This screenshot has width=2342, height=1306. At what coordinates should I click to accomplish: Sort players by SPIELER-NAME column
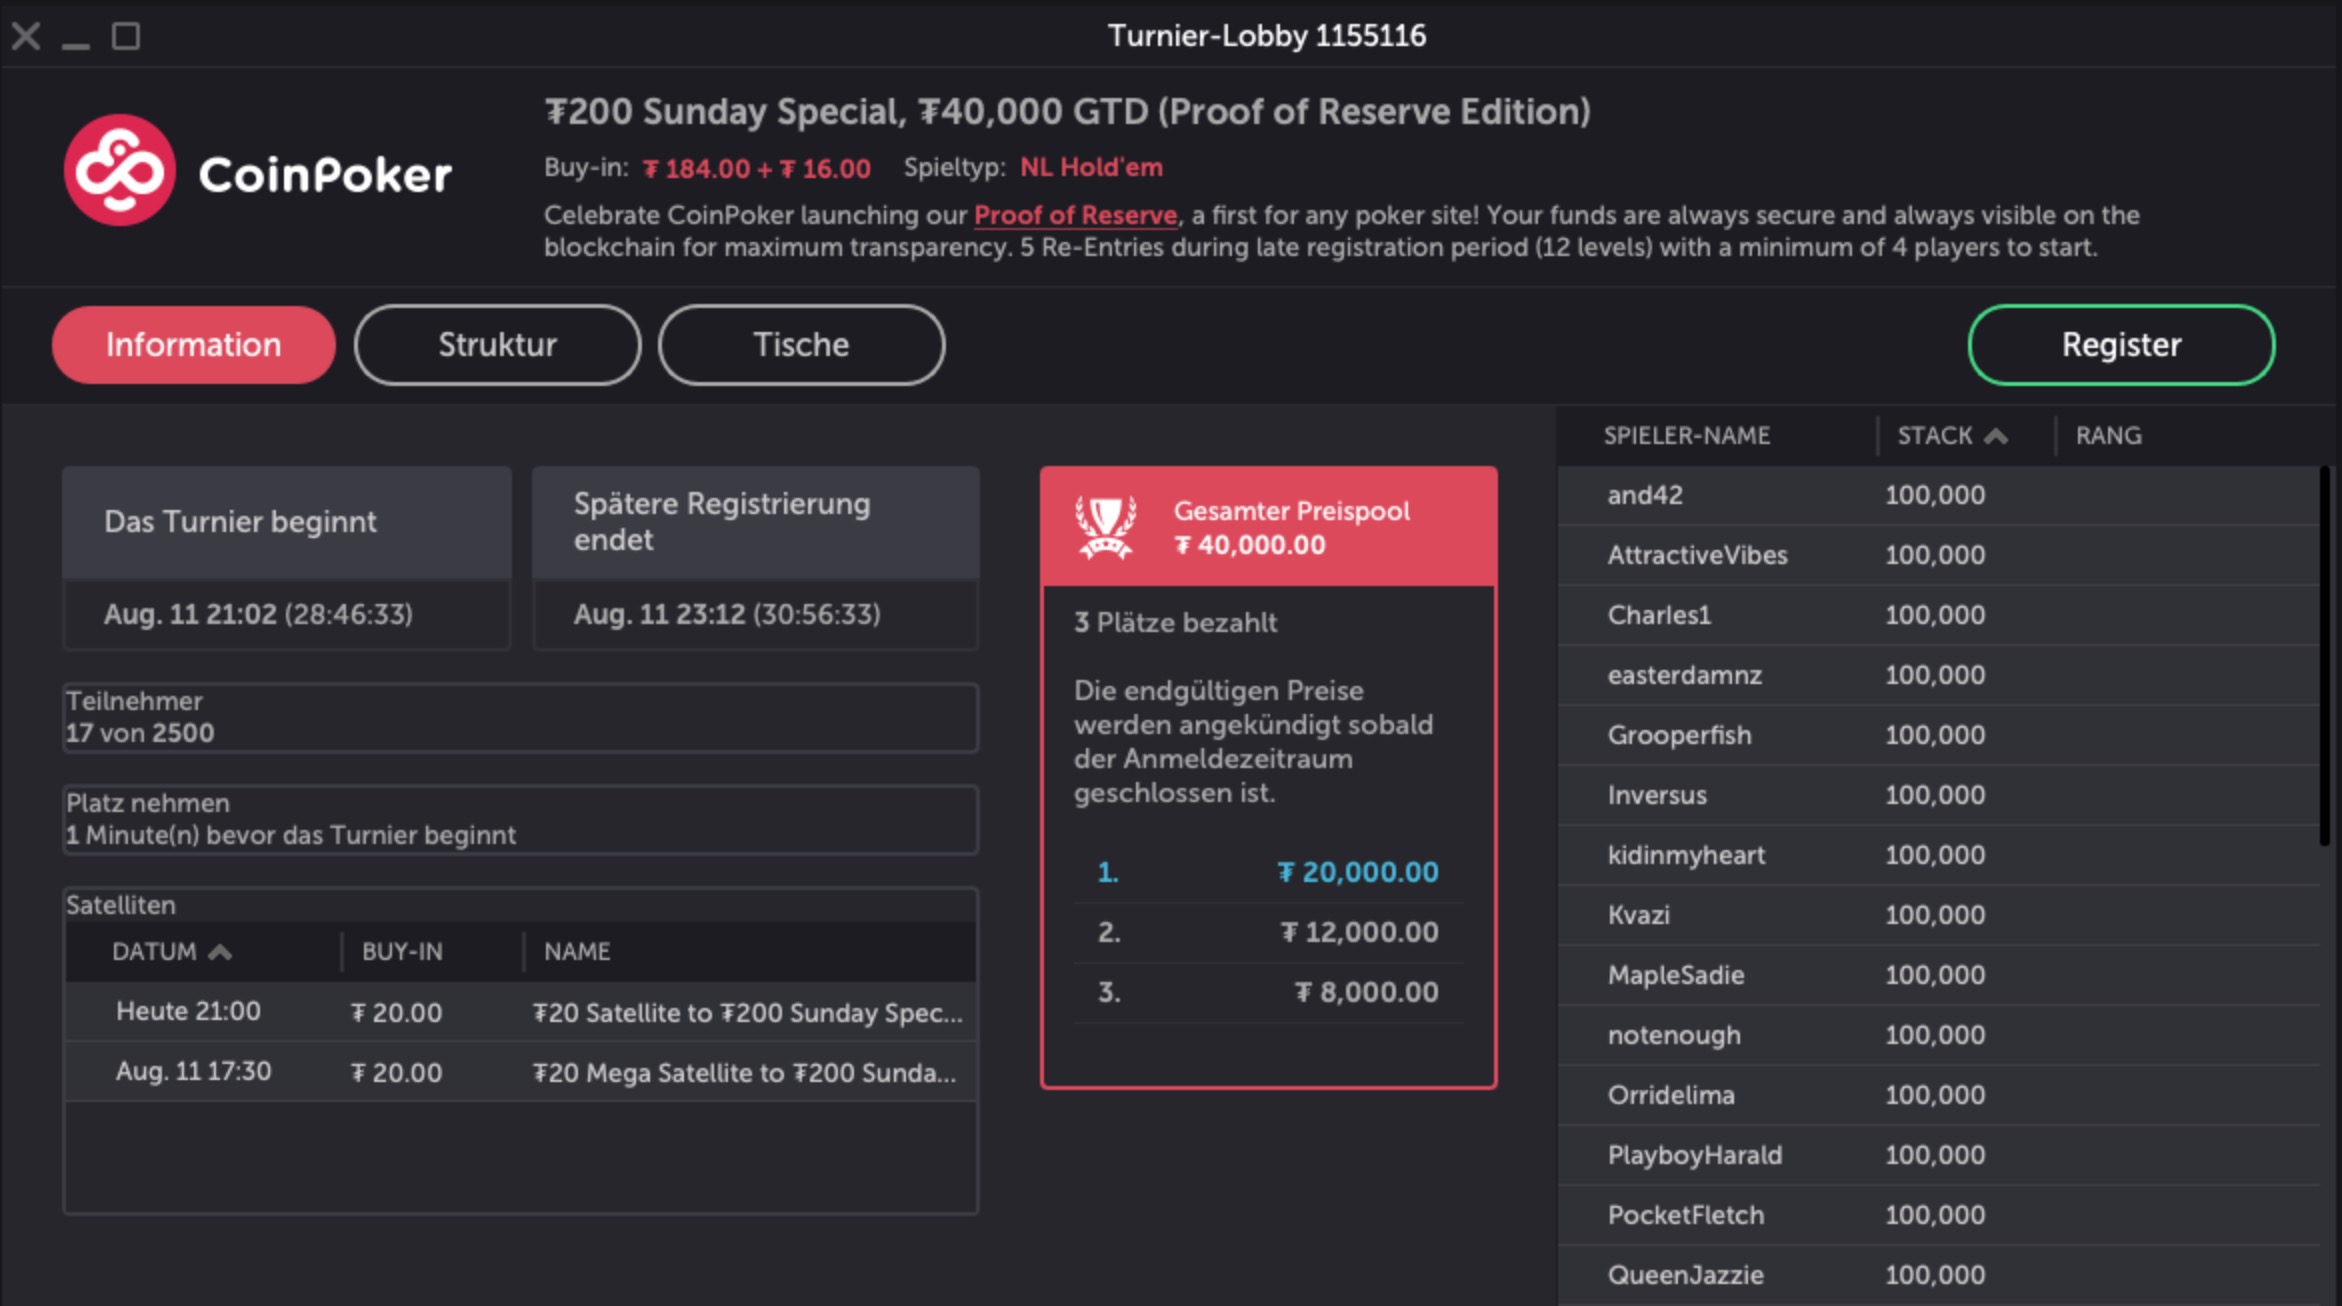(x=1687, y=436)
